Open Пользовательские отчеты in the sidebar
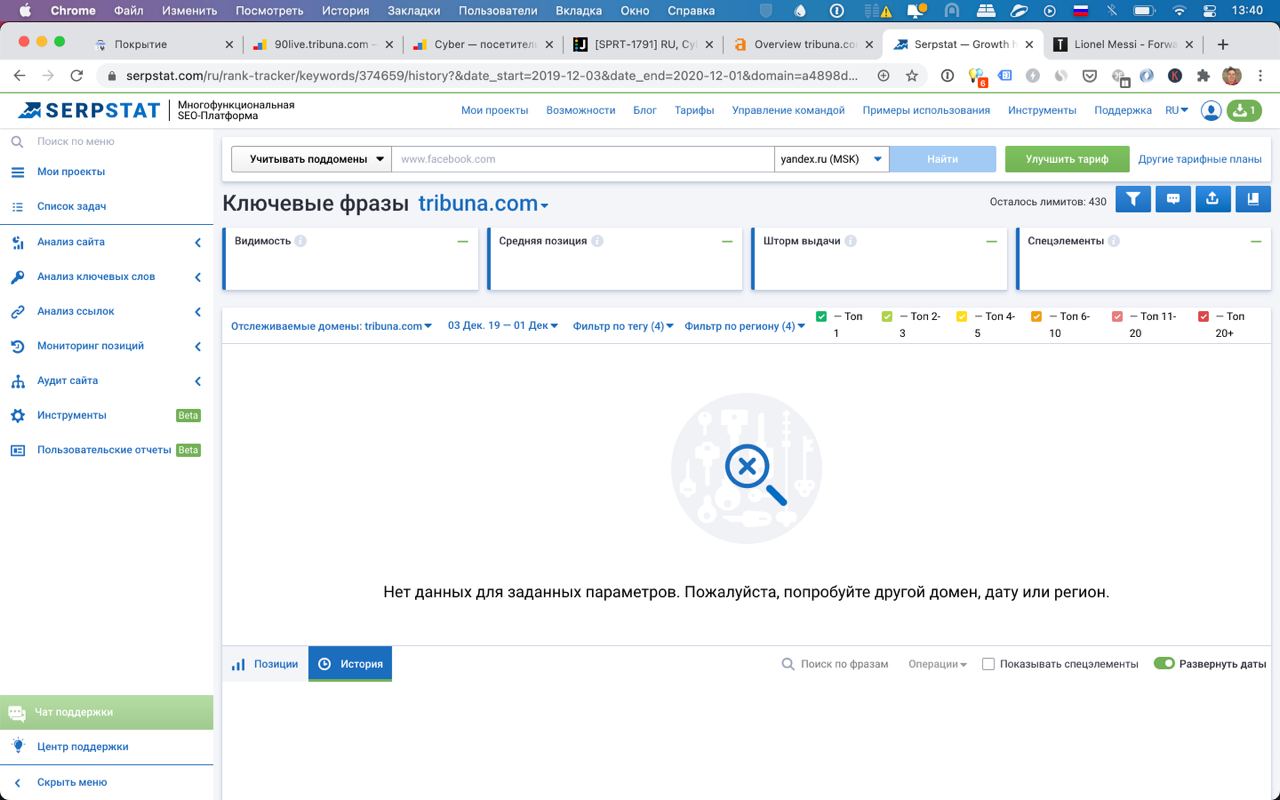The width and height of the screenshot is (1280, 800). [x=104, y=450]
